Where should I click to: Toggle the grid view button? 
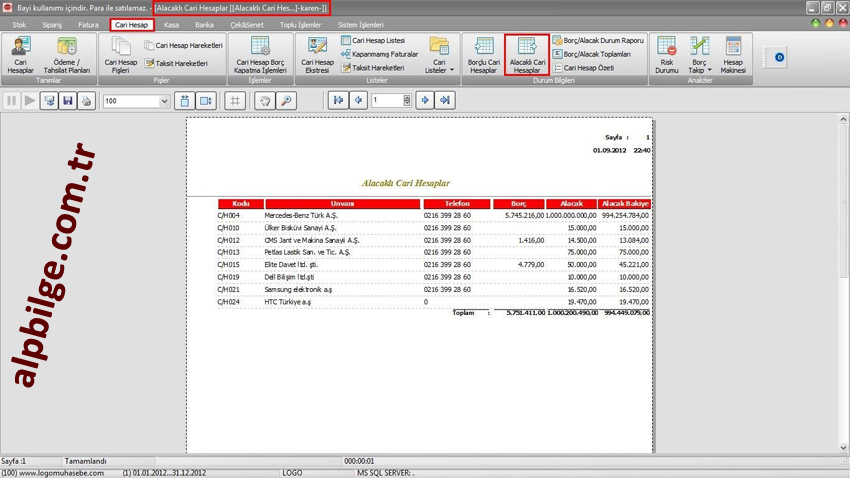coord(235,101)
